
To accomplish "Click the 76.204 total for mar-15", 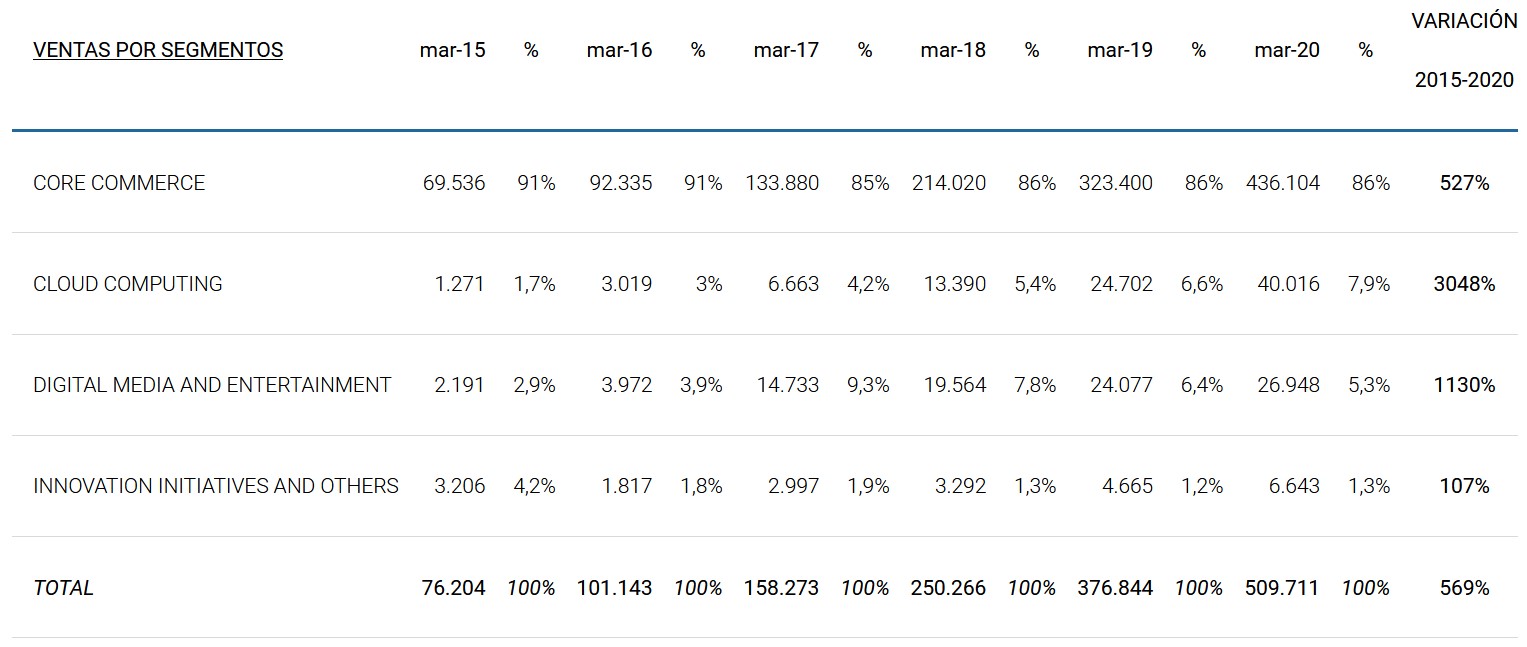I will click(453, 588).
